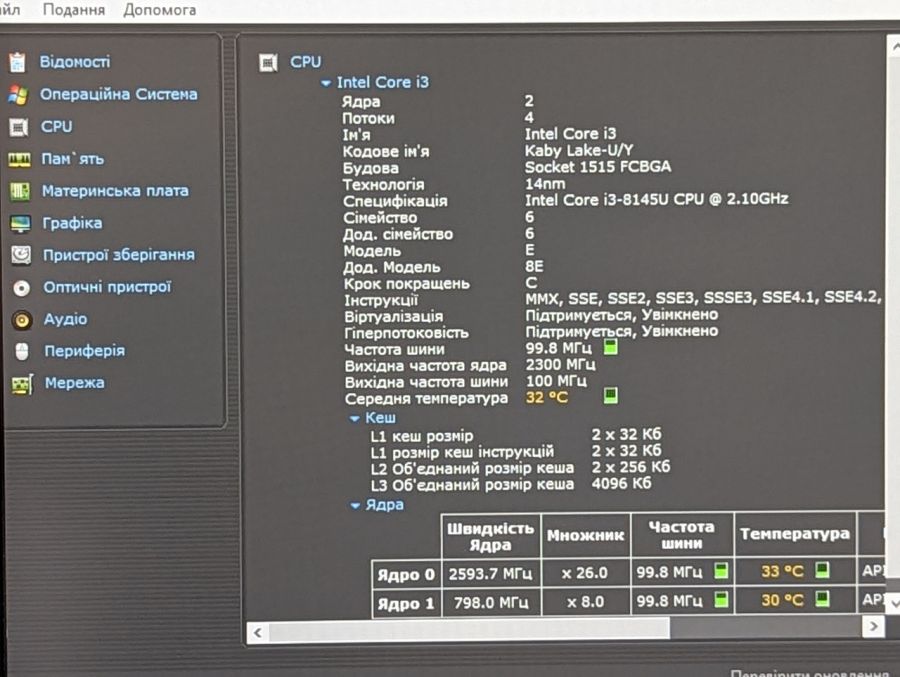Click the green bus frequency icon in Ядро 1 row
The image size is (900, 677).
coord(721,599)
